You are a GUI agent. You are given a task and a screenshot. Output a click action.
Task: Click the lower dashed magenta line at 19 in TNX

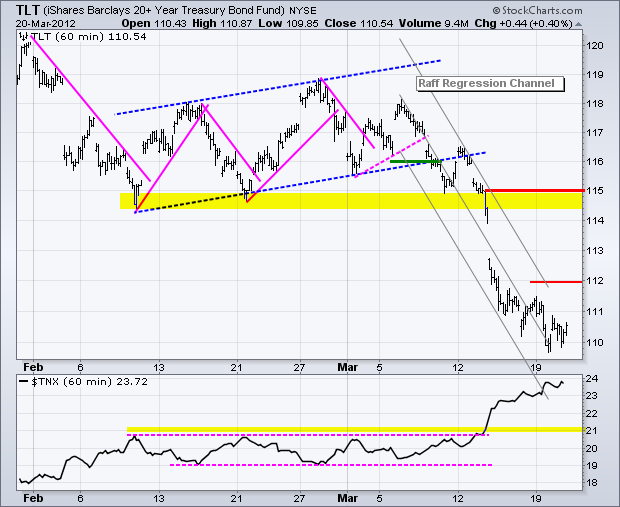click(331, 465)
